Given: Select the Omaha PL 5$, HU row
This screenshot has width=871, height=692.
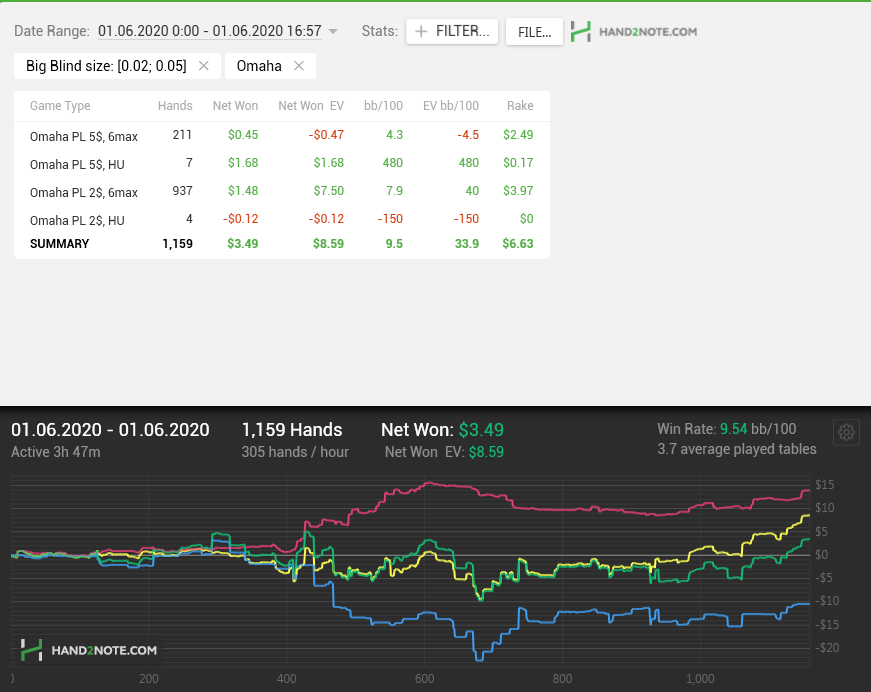Looking at the screenshot, I should point(282,163).
